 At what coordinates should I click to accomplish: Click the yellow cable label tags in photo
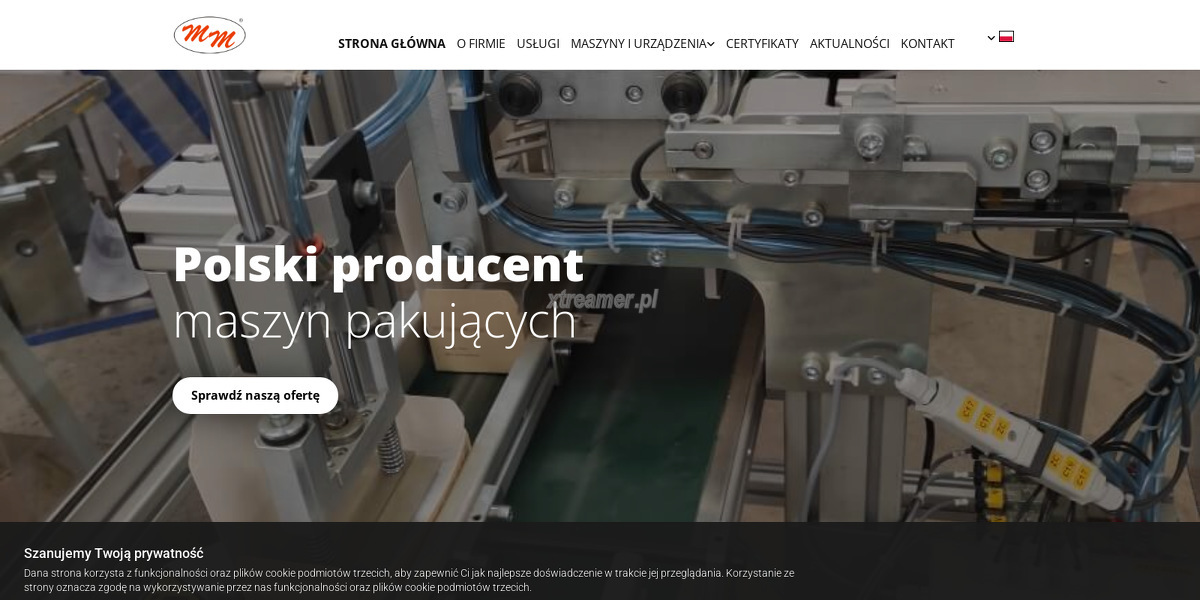(x=982, y=417)
